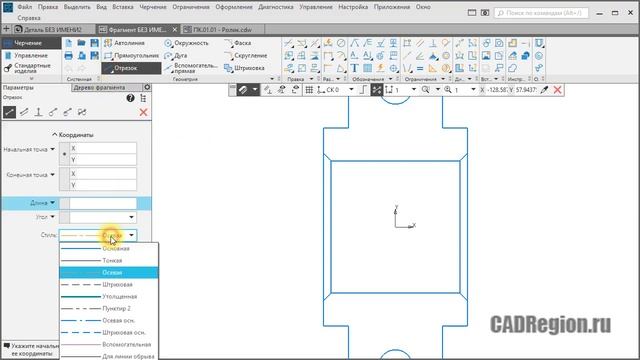Click the Длина input field
This screenshot has height=360, width=640.
tap(103, 203)
